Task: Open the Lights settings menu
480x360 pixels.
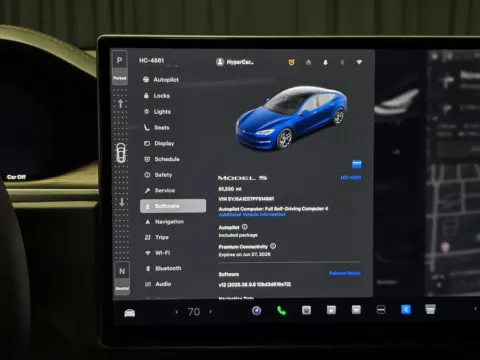Action: tap(157, 112)
